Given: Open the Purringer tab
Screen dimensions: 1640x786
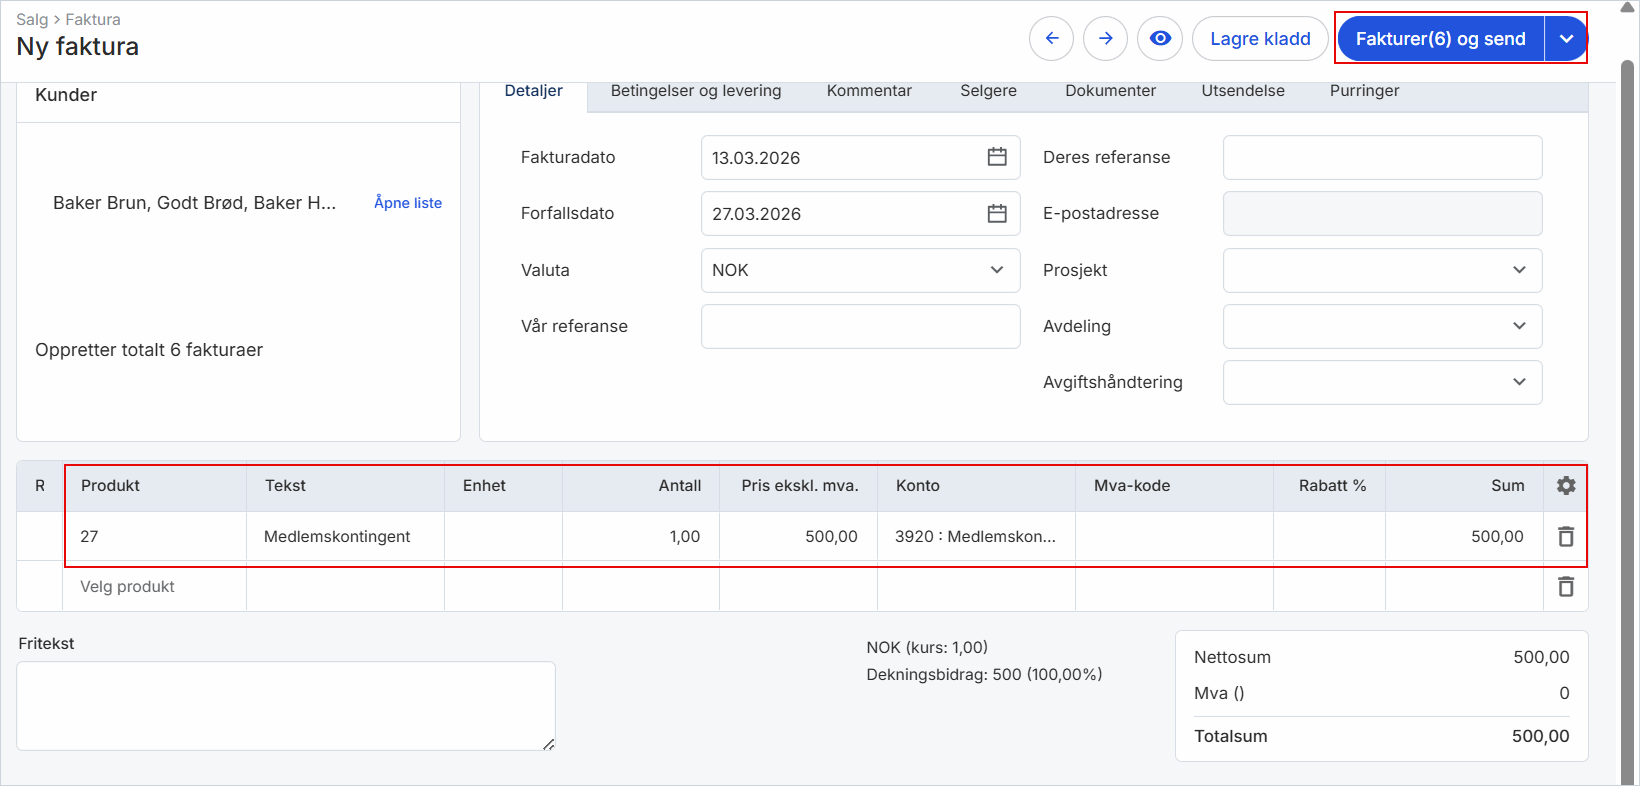Looking at the screenshot, I should click(1364, 91).
